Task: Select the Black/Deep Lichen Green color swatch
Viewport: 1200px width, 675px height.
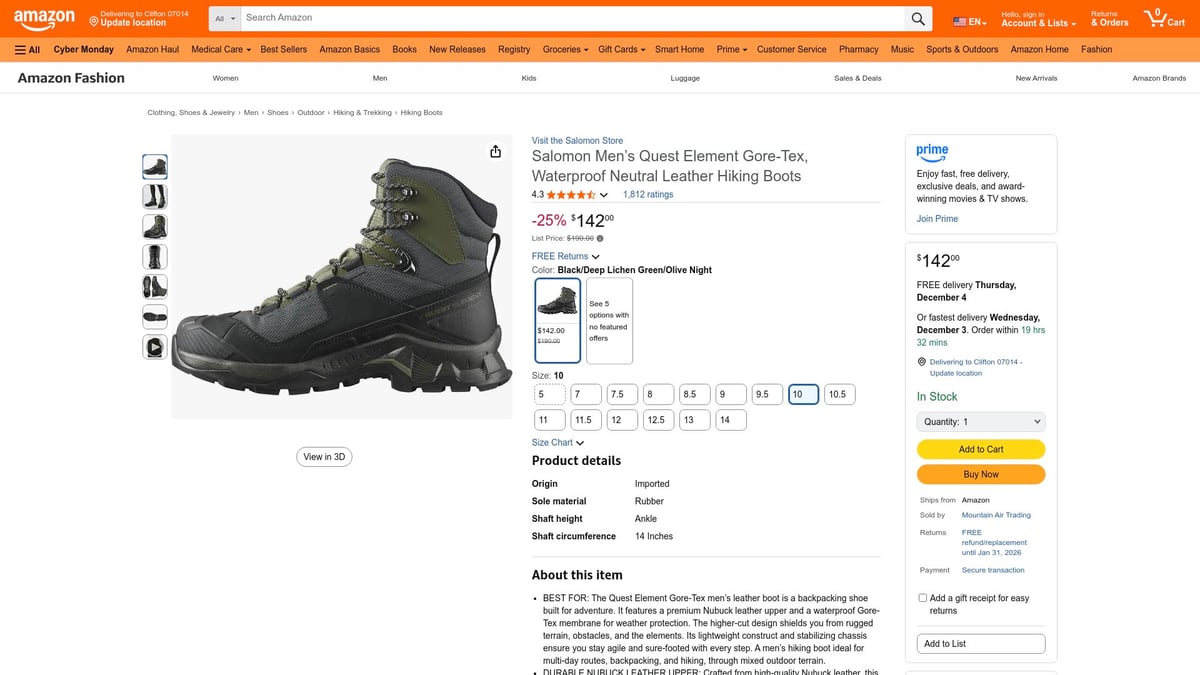Action: [x=557, y=319]
